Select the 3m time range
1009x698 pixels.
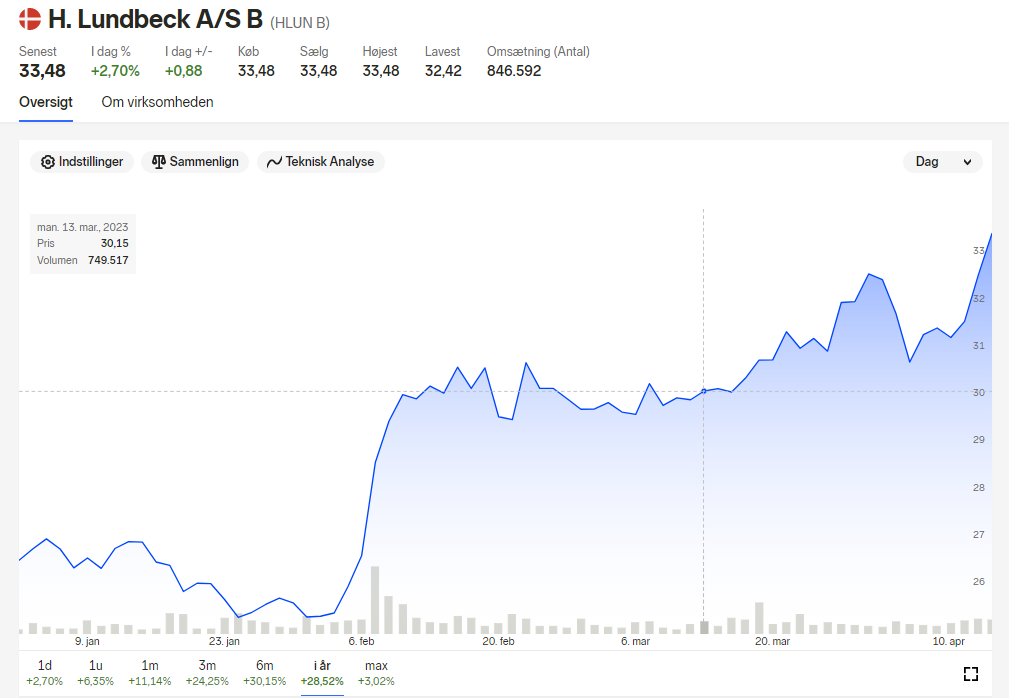point(207,673)
